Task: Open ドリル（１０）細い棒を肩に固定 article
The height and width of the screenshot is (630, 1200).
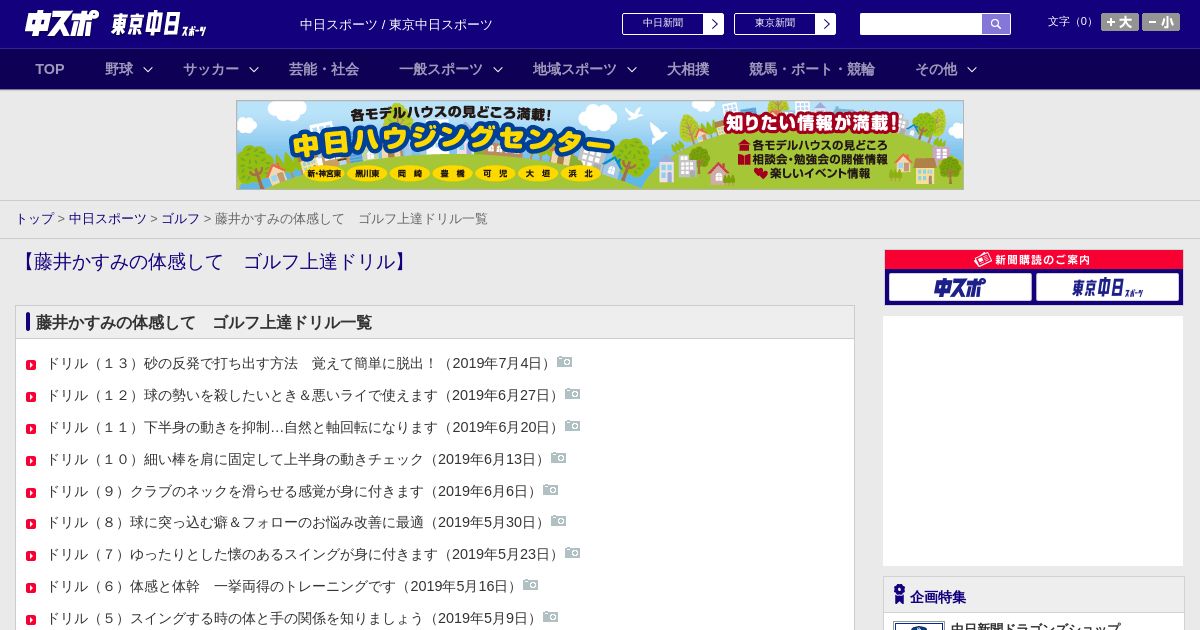Action: (297, 459)
